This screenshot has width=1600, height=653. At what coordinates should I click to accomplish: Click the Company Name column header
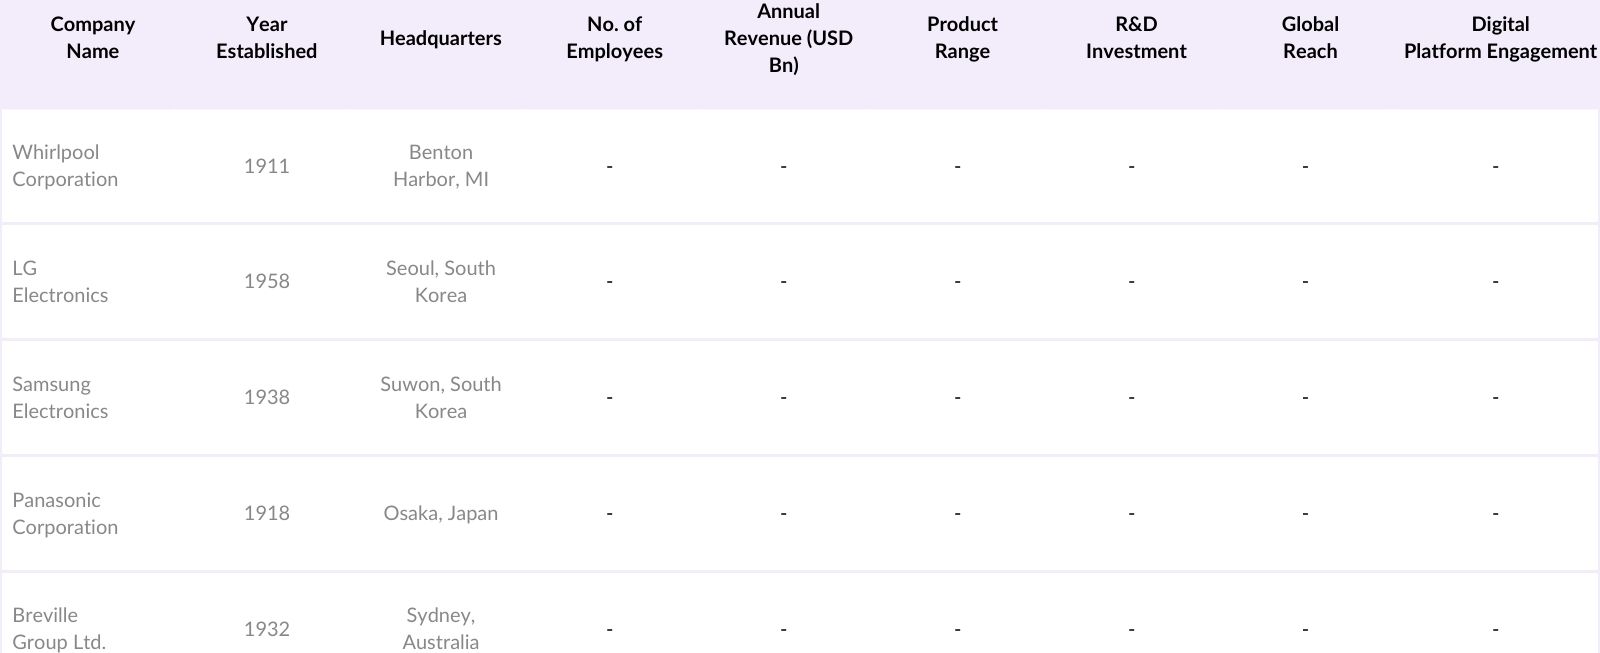coord(92,38)
